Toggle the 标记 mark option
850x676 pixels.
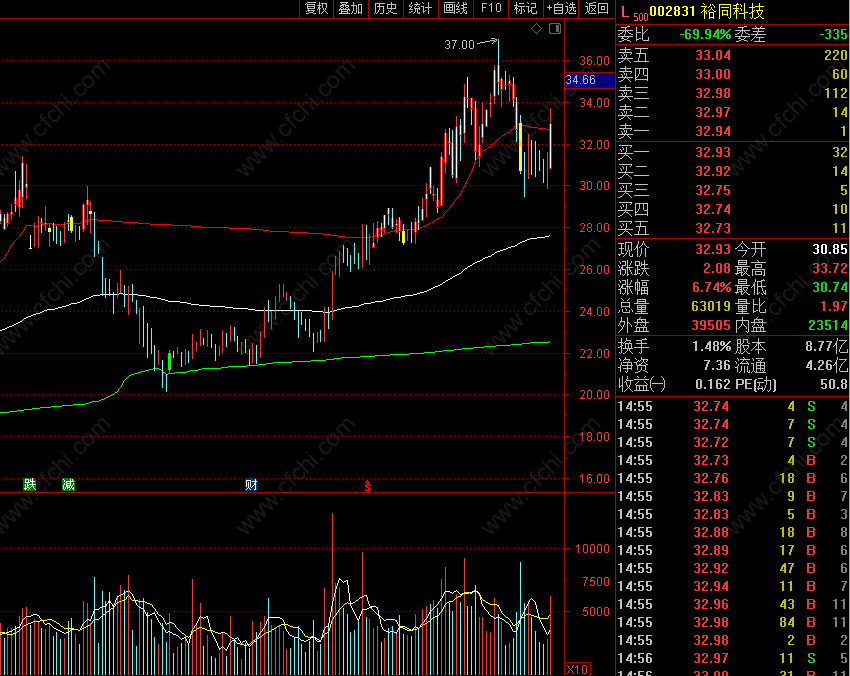coord(525,9)
